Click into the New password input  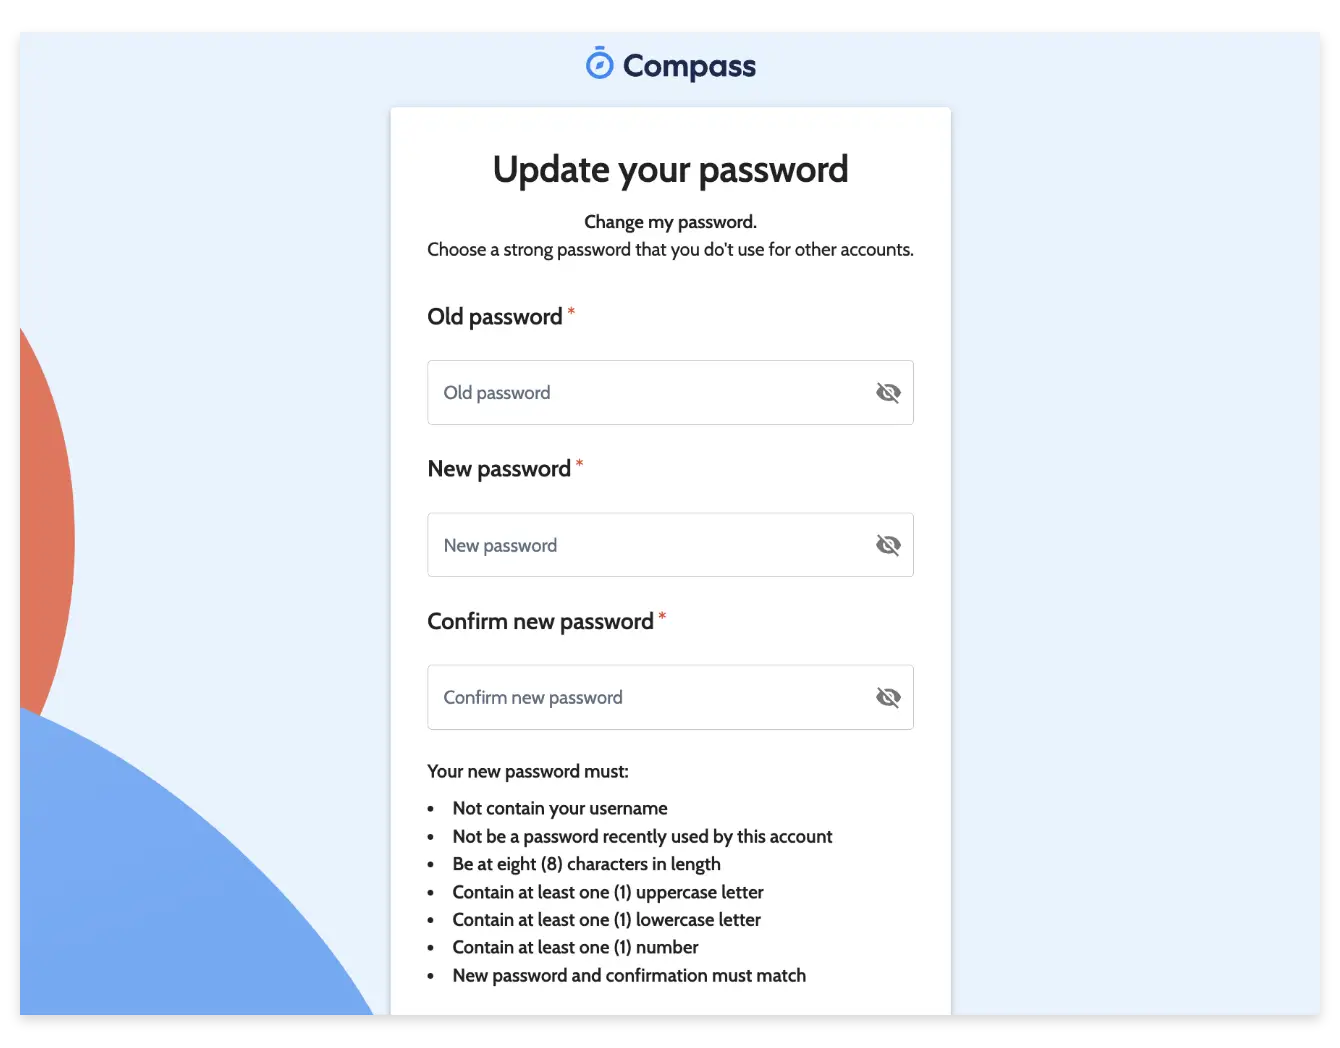click(650, 545)
